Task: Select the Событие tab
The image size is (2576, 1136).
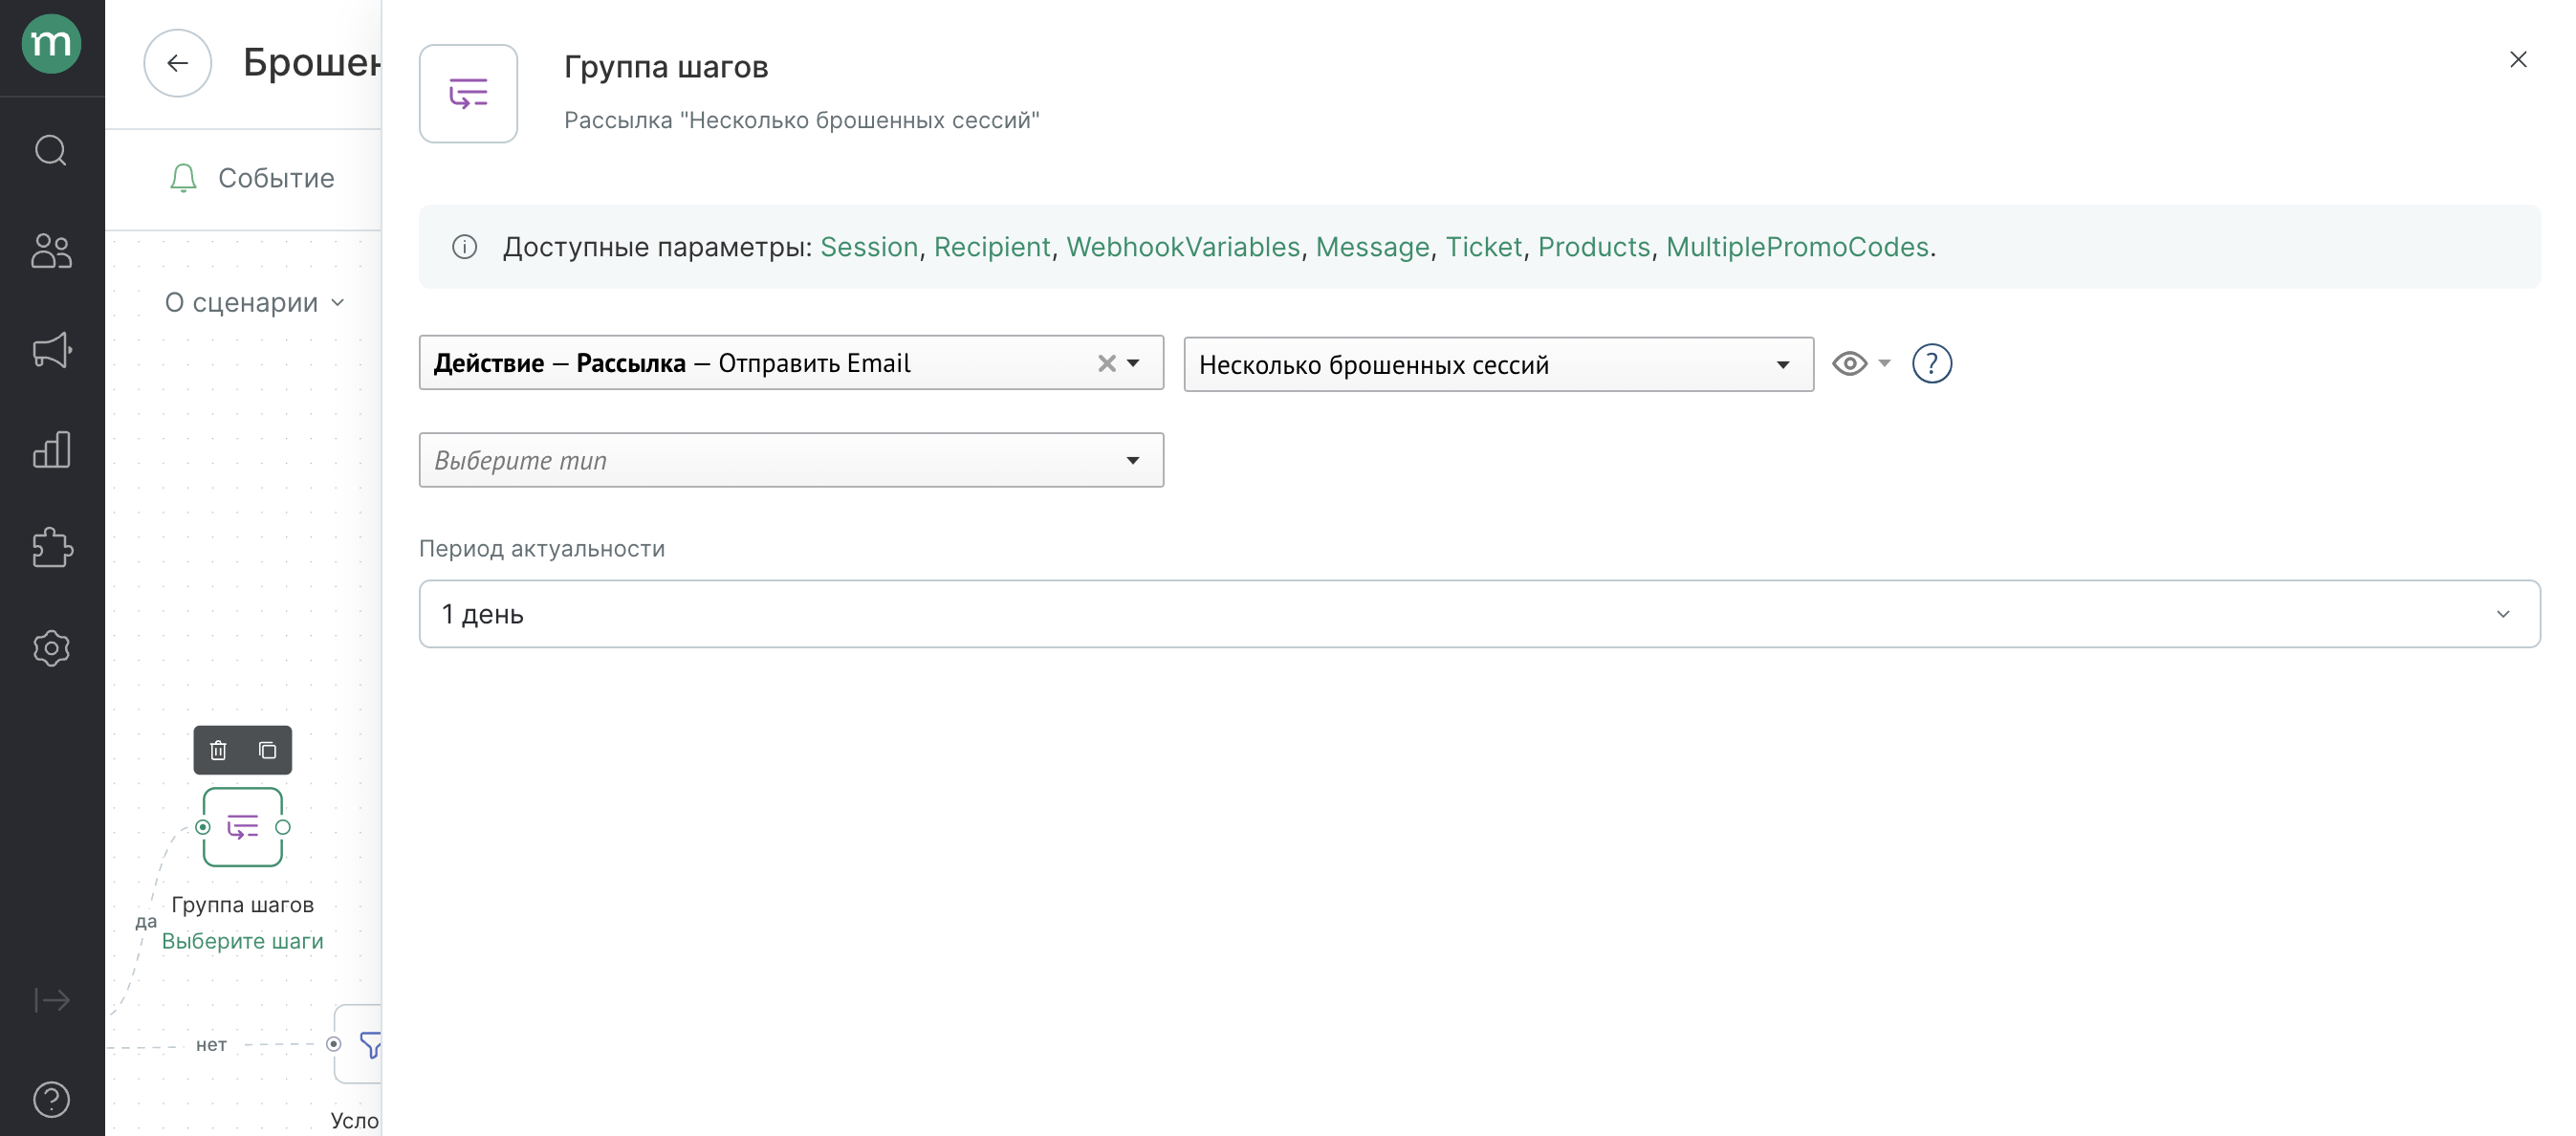Action: (252, 178)
